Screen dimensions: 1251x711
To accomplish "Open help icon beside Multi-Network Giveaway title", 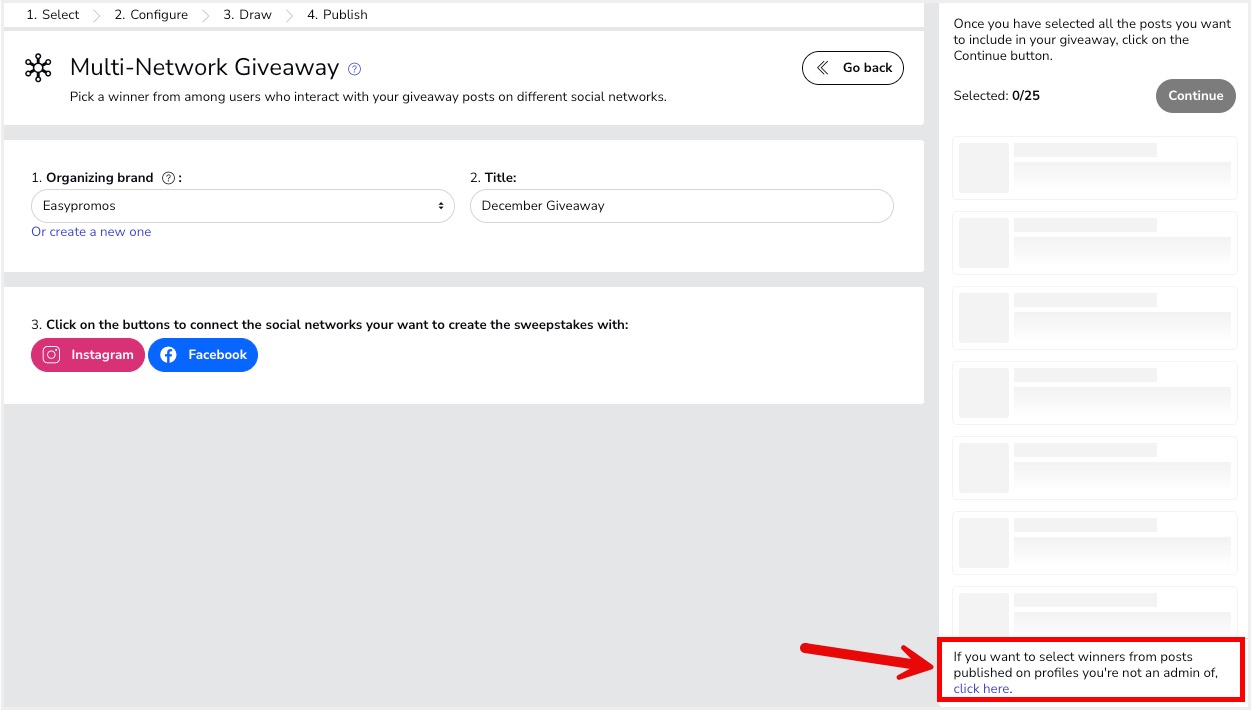I will click(x=354, y=69).
